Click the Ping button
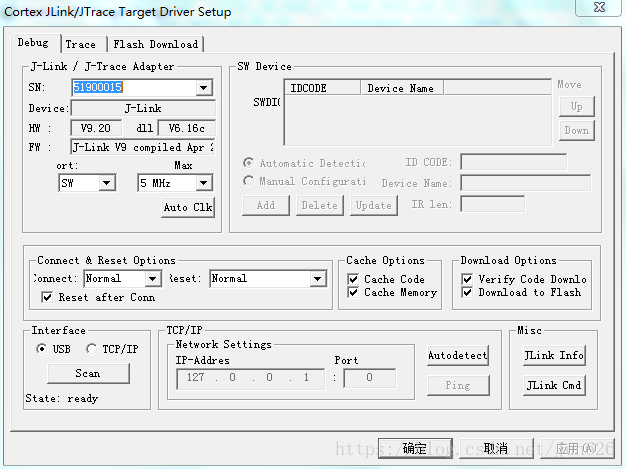The width and height of the screenshot is (626, 469). (458, 385)
